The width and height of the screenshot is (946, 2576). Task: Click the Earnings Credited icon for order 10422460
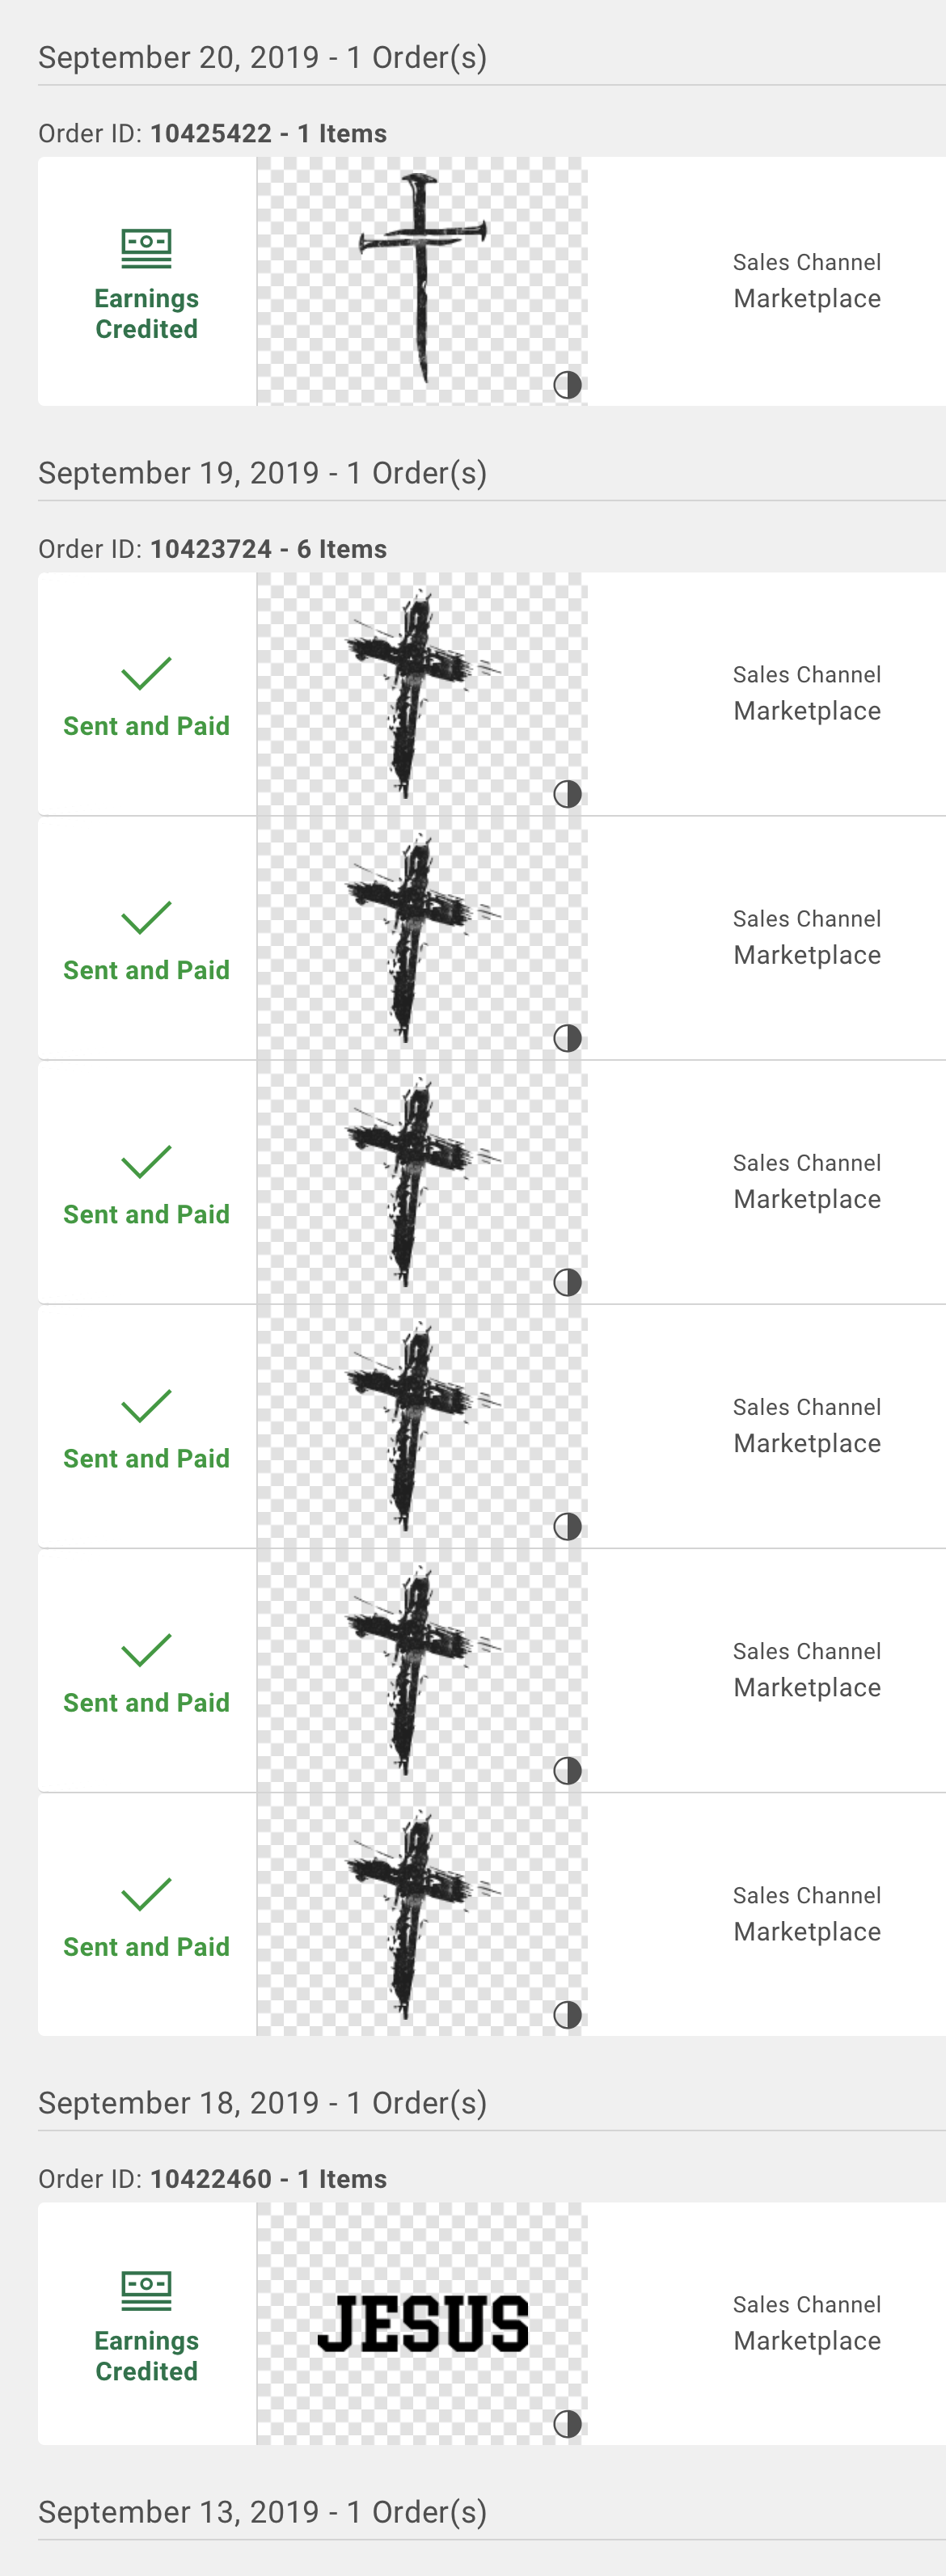146,2290
